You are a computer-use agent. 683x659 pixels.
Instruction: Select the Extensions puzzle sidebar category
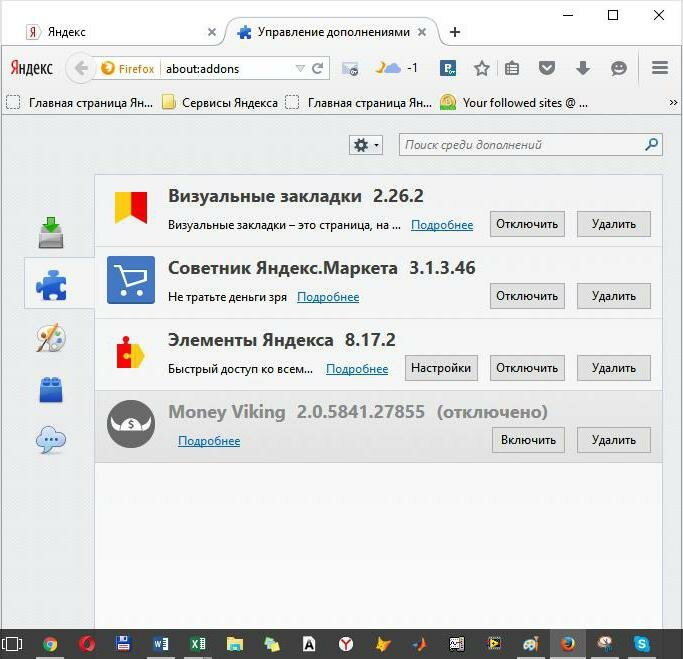[x=51, y=285]
